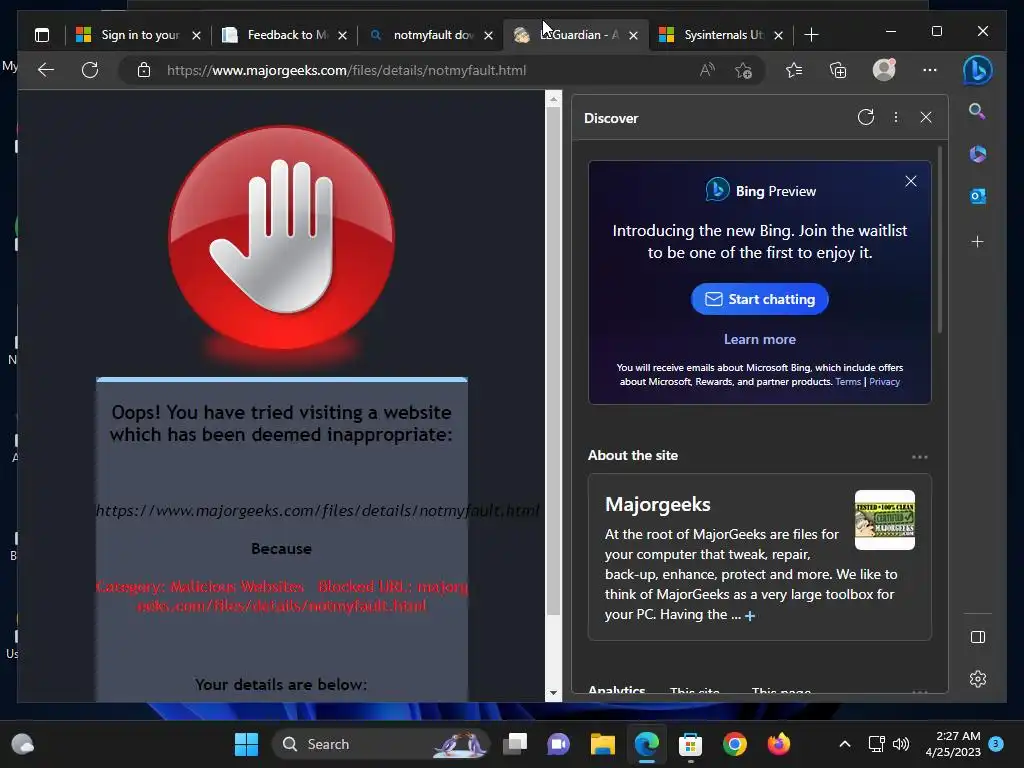The width and height of the screenshot is (1024, 768).
Task: Reload the page with refresh icon
Action: click(90, 70)
